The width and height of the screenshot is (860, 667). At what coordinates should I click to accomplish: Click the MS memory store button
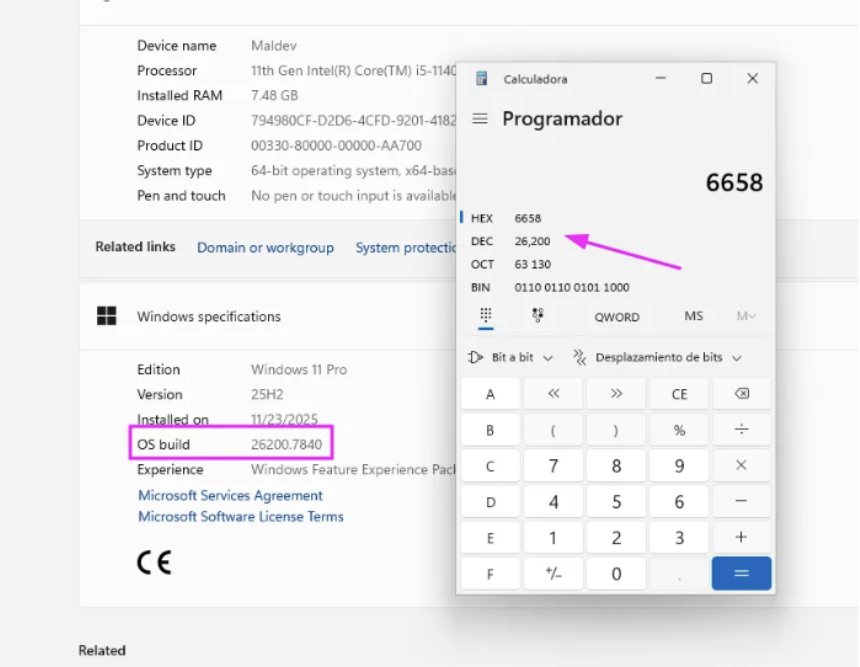click(x=693, y=316)
